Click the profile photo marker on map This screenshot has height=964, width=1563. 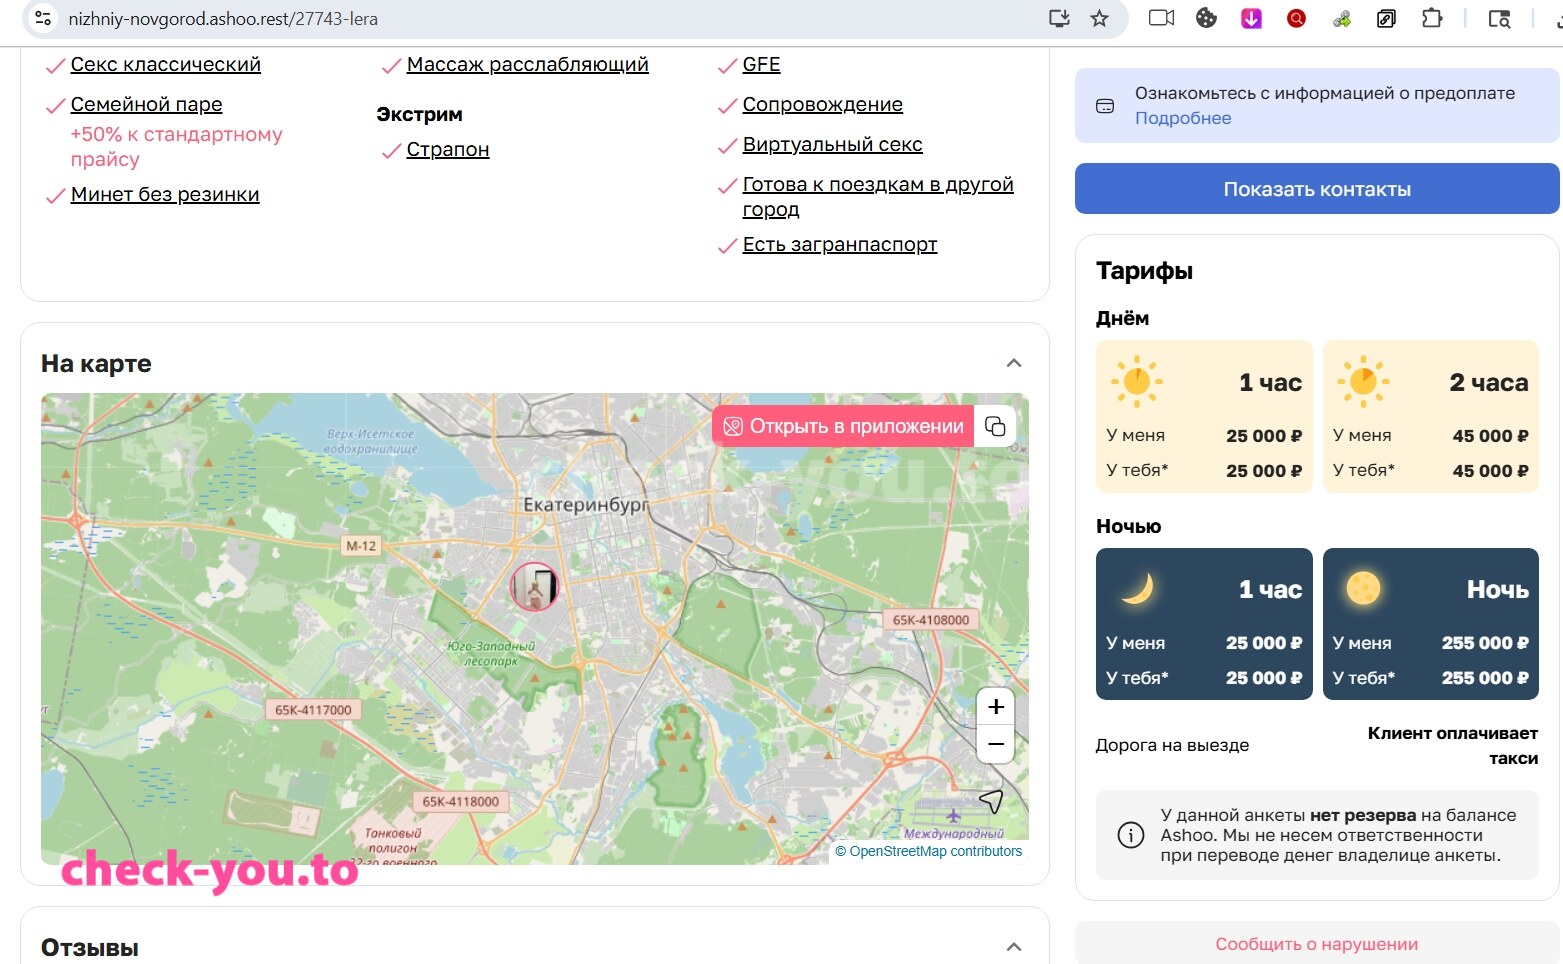pyautogui.click(x=534, y=586)
